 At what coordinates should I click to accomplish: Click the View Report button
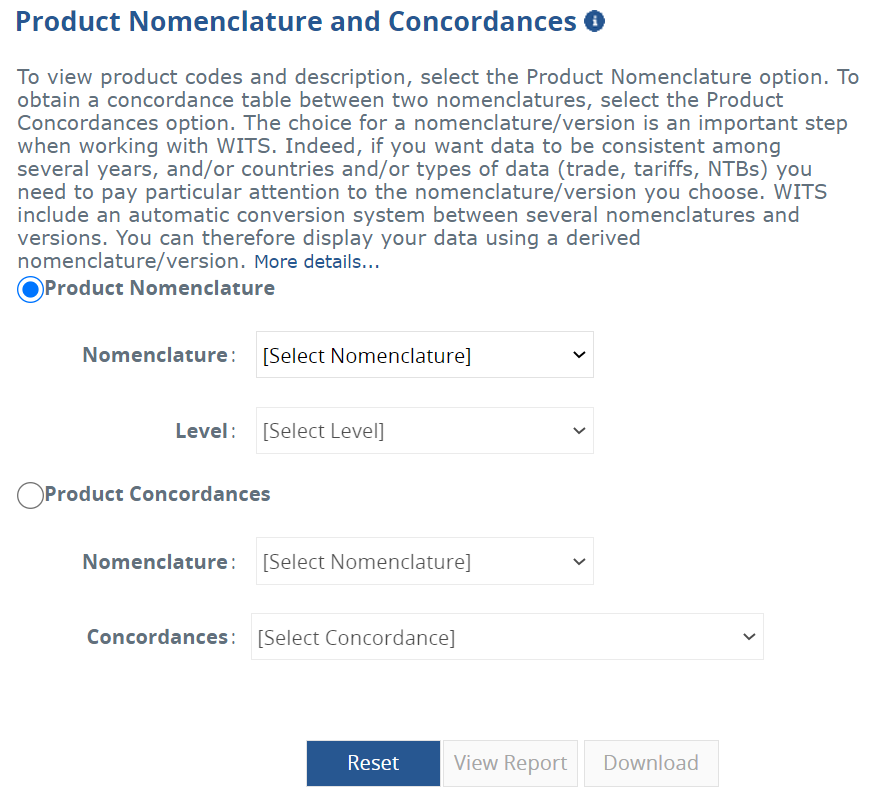[510, 763]
